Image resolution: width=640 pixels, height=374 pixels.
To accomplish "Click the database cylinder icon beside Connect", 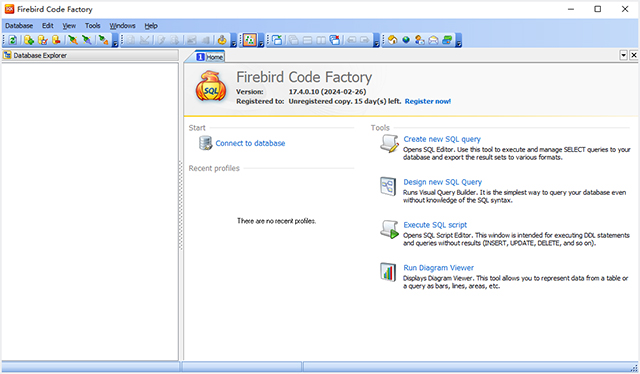I will click(205, 143).
